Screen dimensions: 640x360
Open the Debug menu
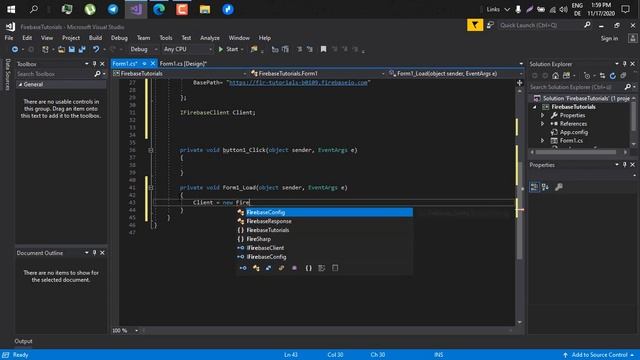(119, 38)
